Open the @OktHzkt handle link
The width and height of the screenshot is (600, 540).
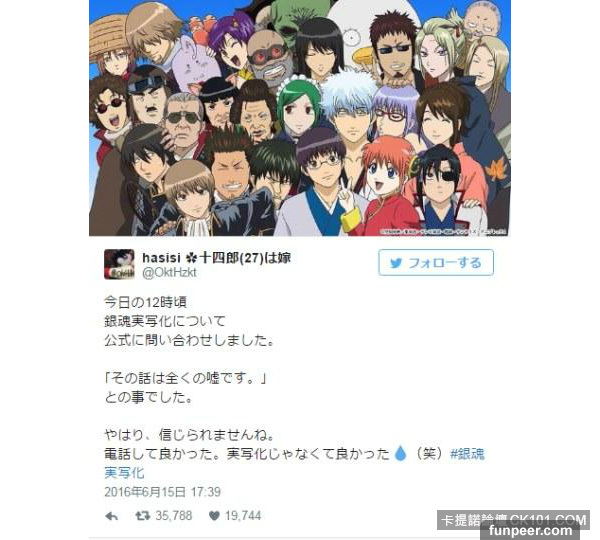tap(169, 272)
